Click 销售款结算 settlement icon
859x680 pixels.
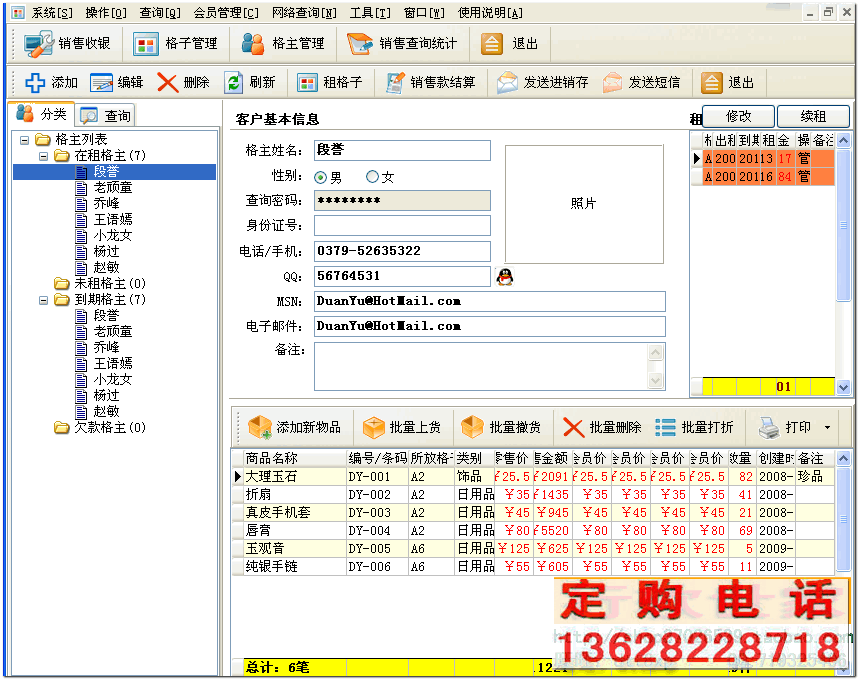click(395, 83)
